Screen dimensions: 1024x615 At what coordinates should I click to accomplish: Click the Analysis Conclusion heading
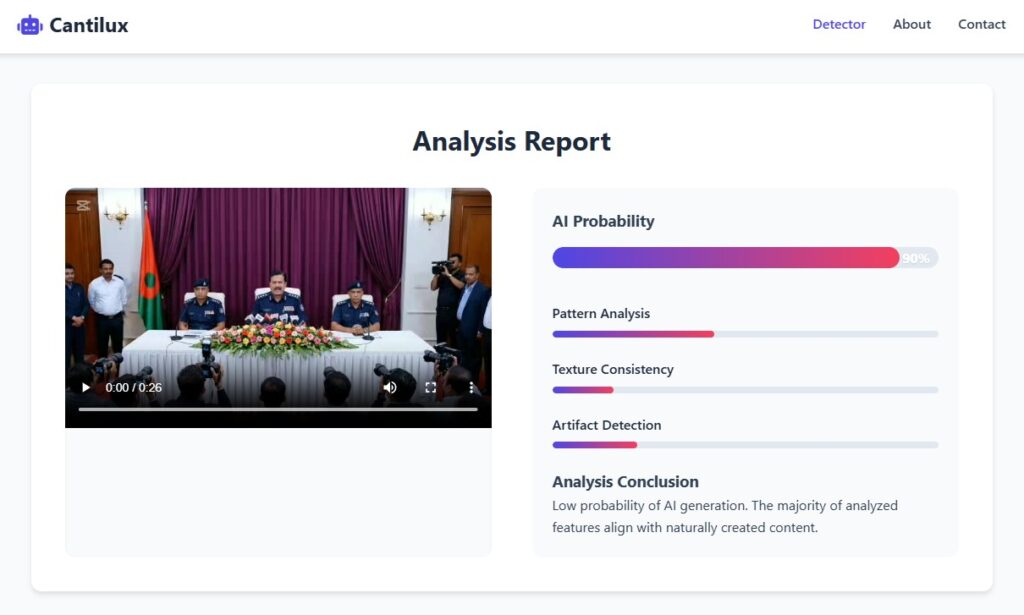[625, 482]
